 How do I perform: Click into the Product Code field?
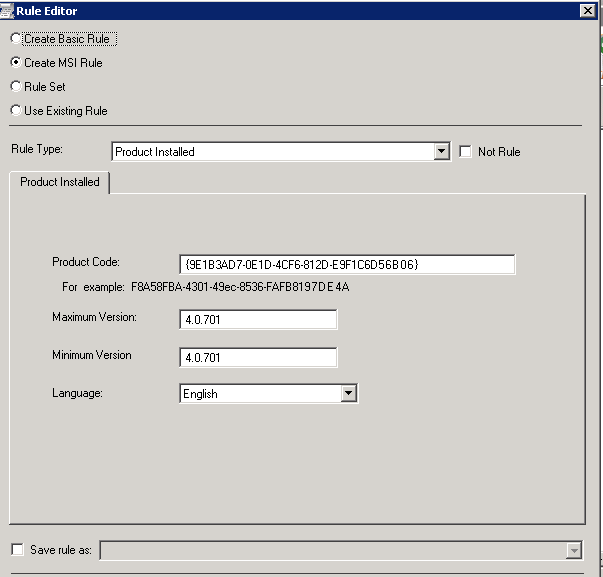click(x=347, y=264)
